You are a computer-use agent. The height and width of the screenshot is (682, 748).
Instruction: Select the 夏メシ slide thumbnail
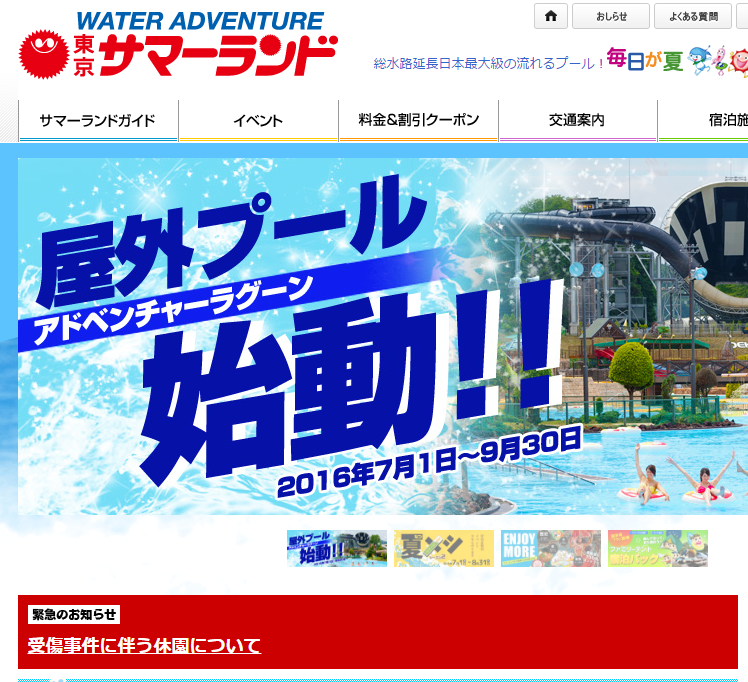click(x=444, y=548)
